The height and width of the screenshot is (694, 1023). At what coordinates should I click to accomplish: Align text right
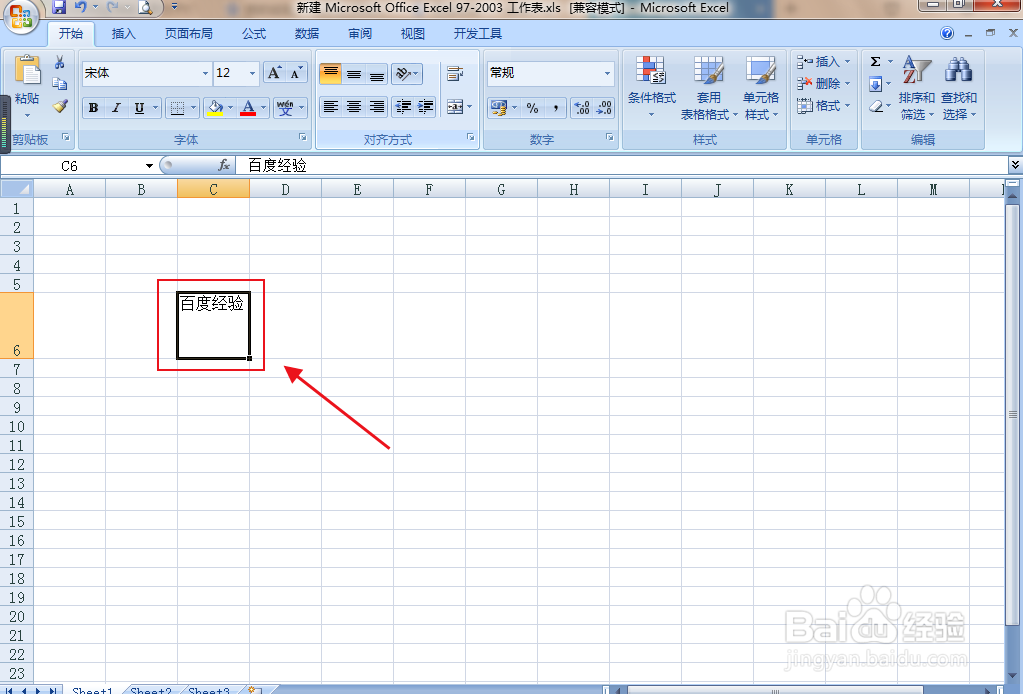point(376,106)
